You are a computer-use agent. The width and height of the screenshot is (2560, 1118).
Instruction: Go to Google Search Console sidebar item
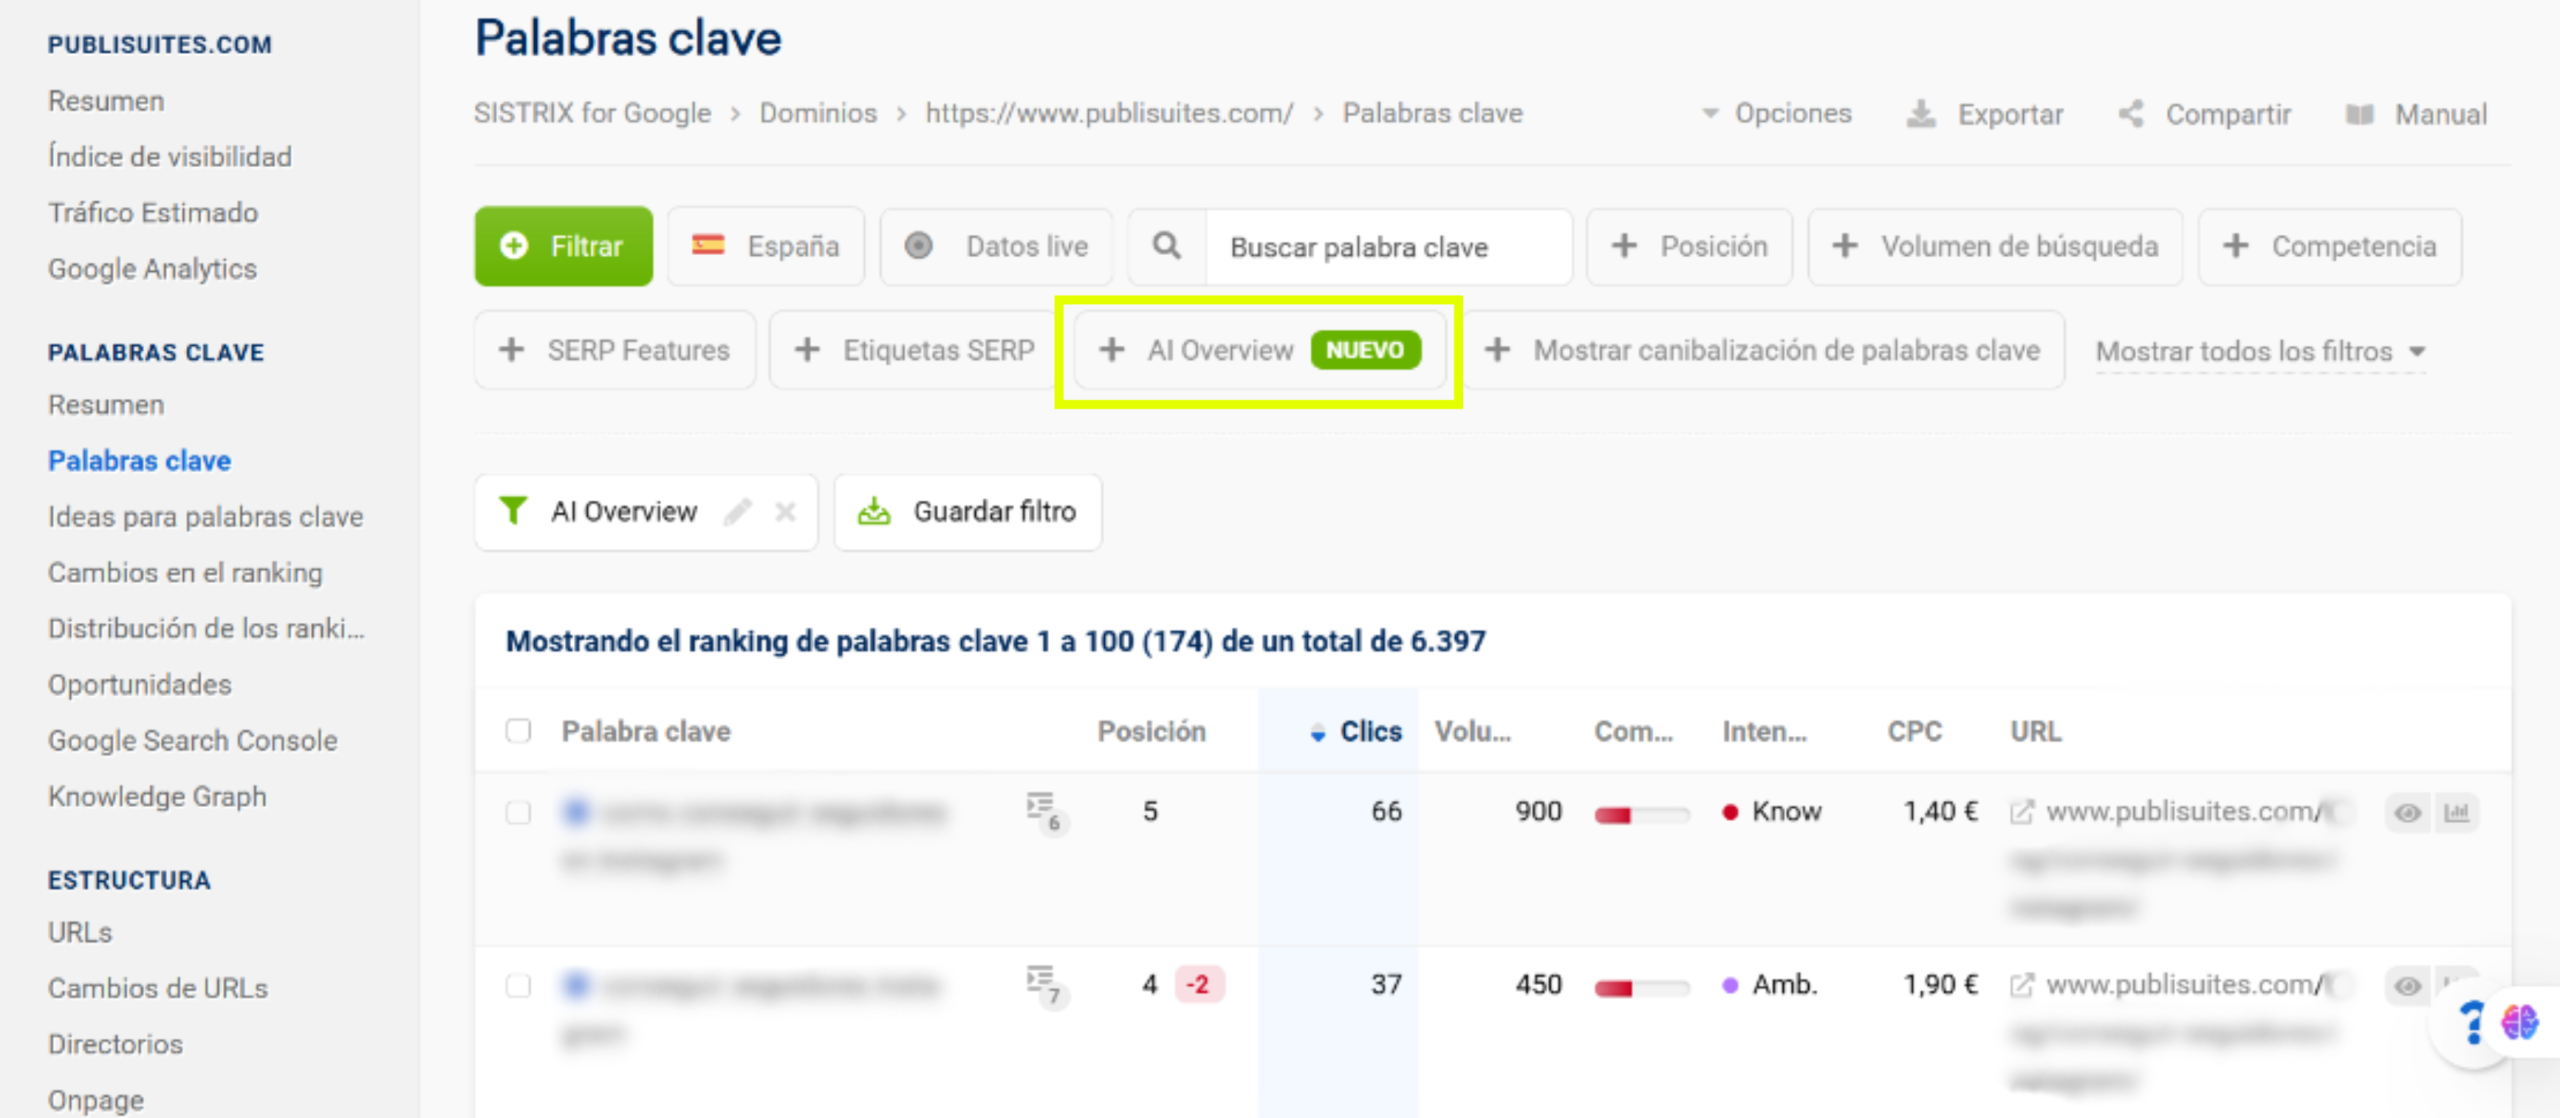[192, 740]
